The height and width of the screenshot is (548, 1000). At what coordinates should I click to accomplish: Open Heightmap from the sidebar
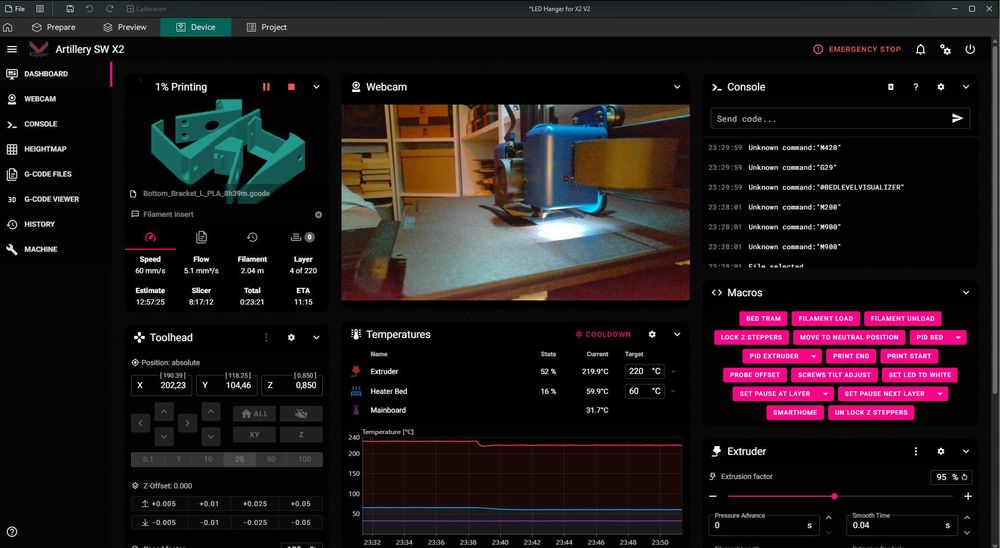tap(44, 149)
